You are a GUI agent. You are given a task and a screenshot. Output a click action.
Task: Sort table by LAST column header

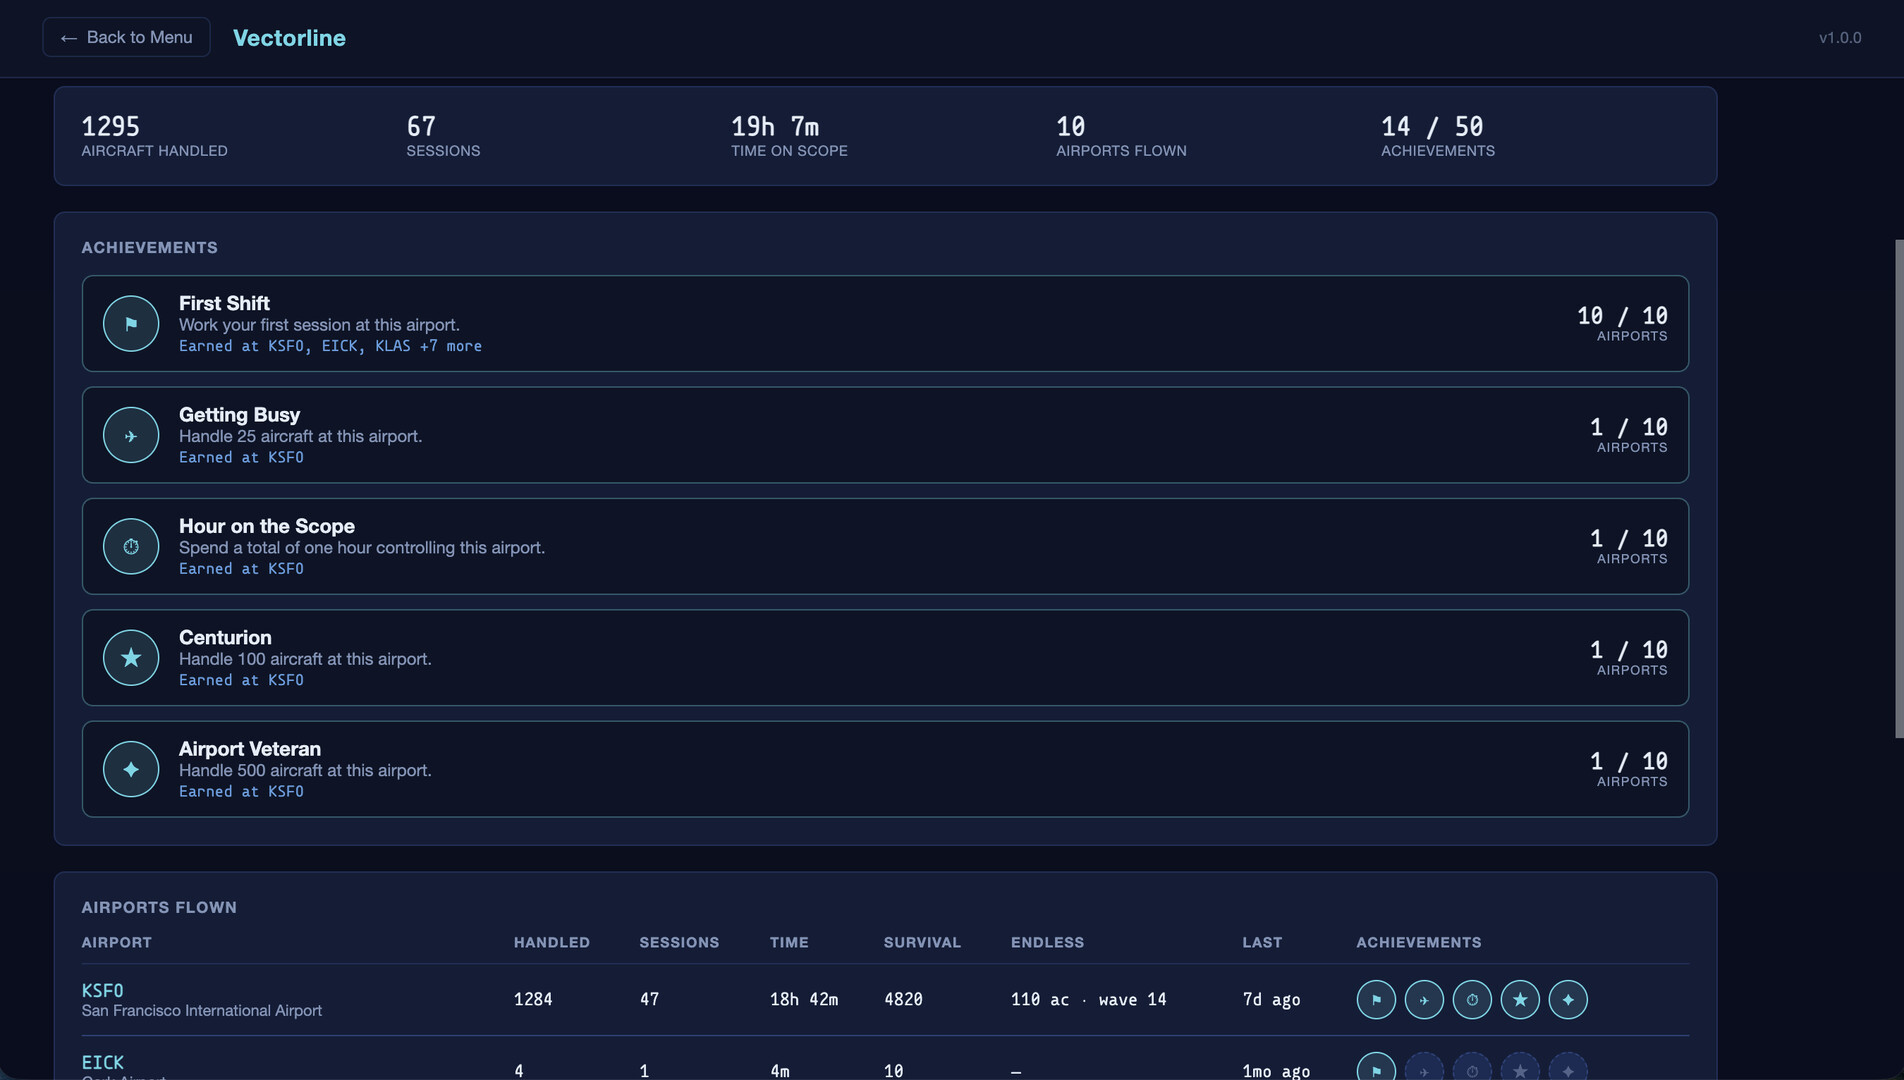(x=1262, y=942)
